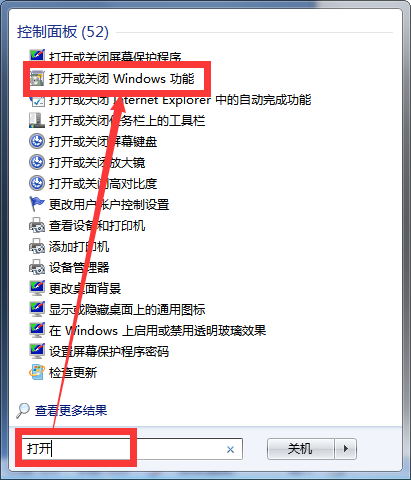The height and width of the screenshot is (480, 411).
Task: Click the taskbar toolbars icon
Action: pos(37,120)
